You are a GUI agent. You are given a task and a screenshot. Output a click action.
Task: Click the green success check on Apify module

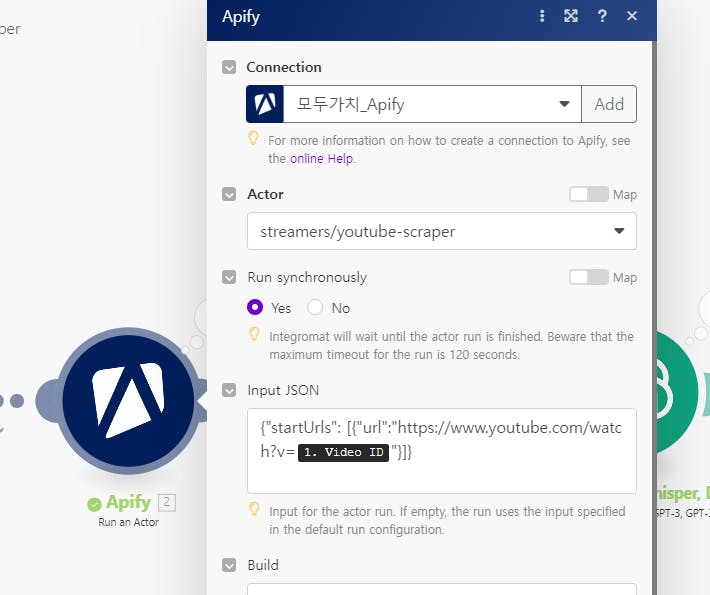coord(94,504)
